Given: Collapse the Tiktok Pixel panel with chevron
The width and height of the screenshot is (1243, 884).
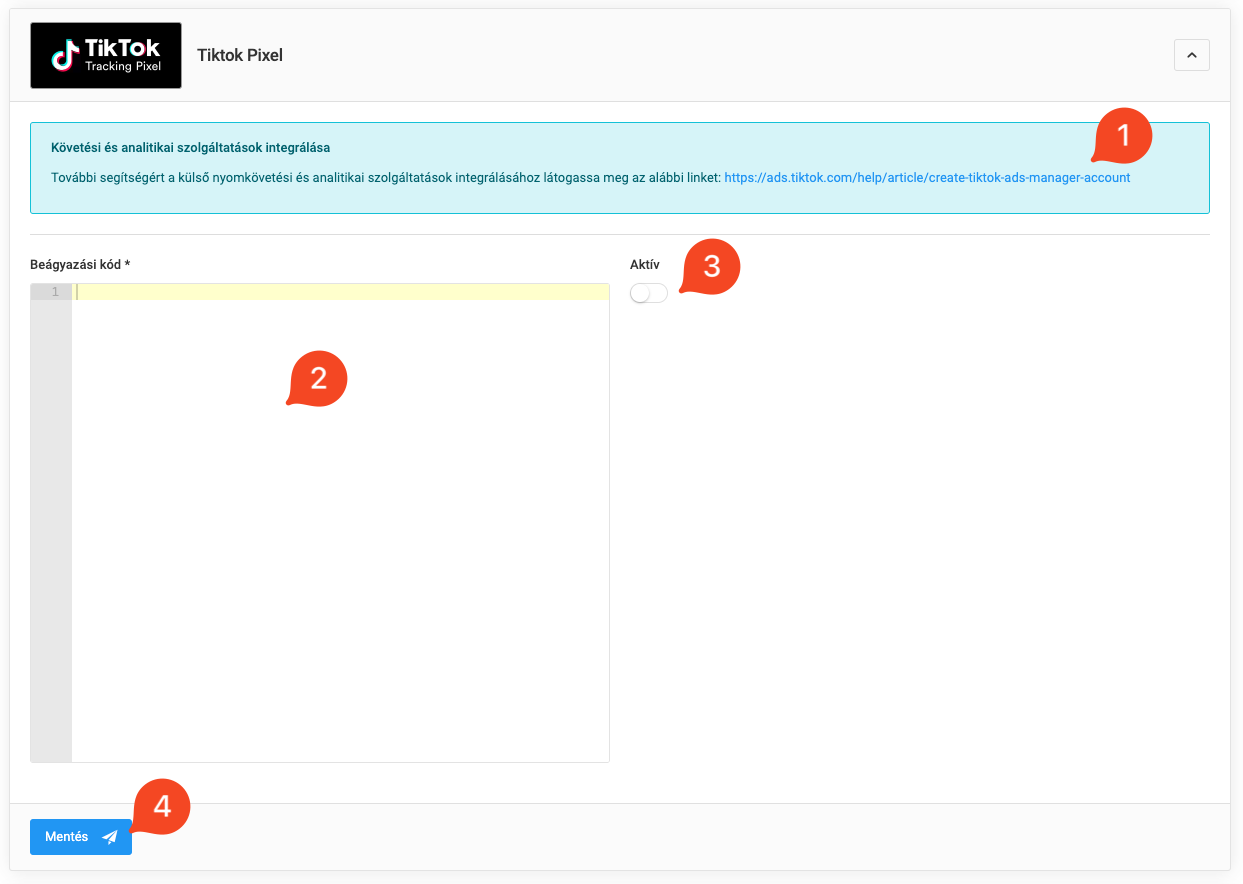Looking at the screenshot, I should [x=1191, y=55].
